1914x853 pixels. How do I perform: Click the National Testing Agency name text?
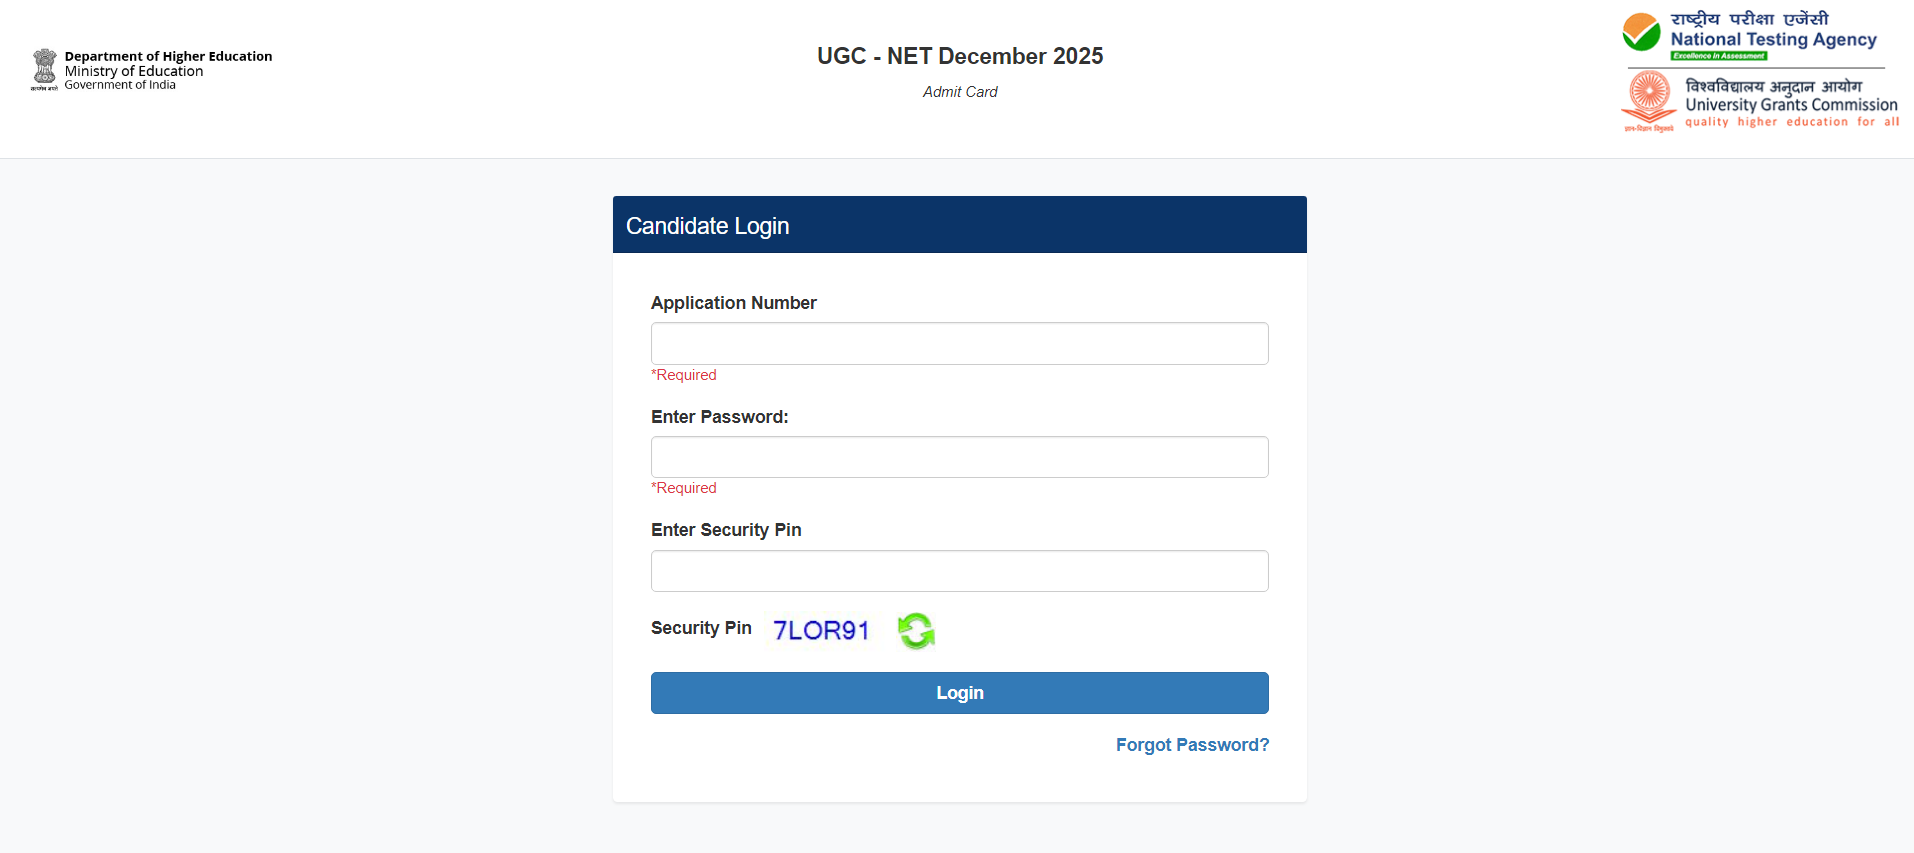click(x=1773, y=40)
